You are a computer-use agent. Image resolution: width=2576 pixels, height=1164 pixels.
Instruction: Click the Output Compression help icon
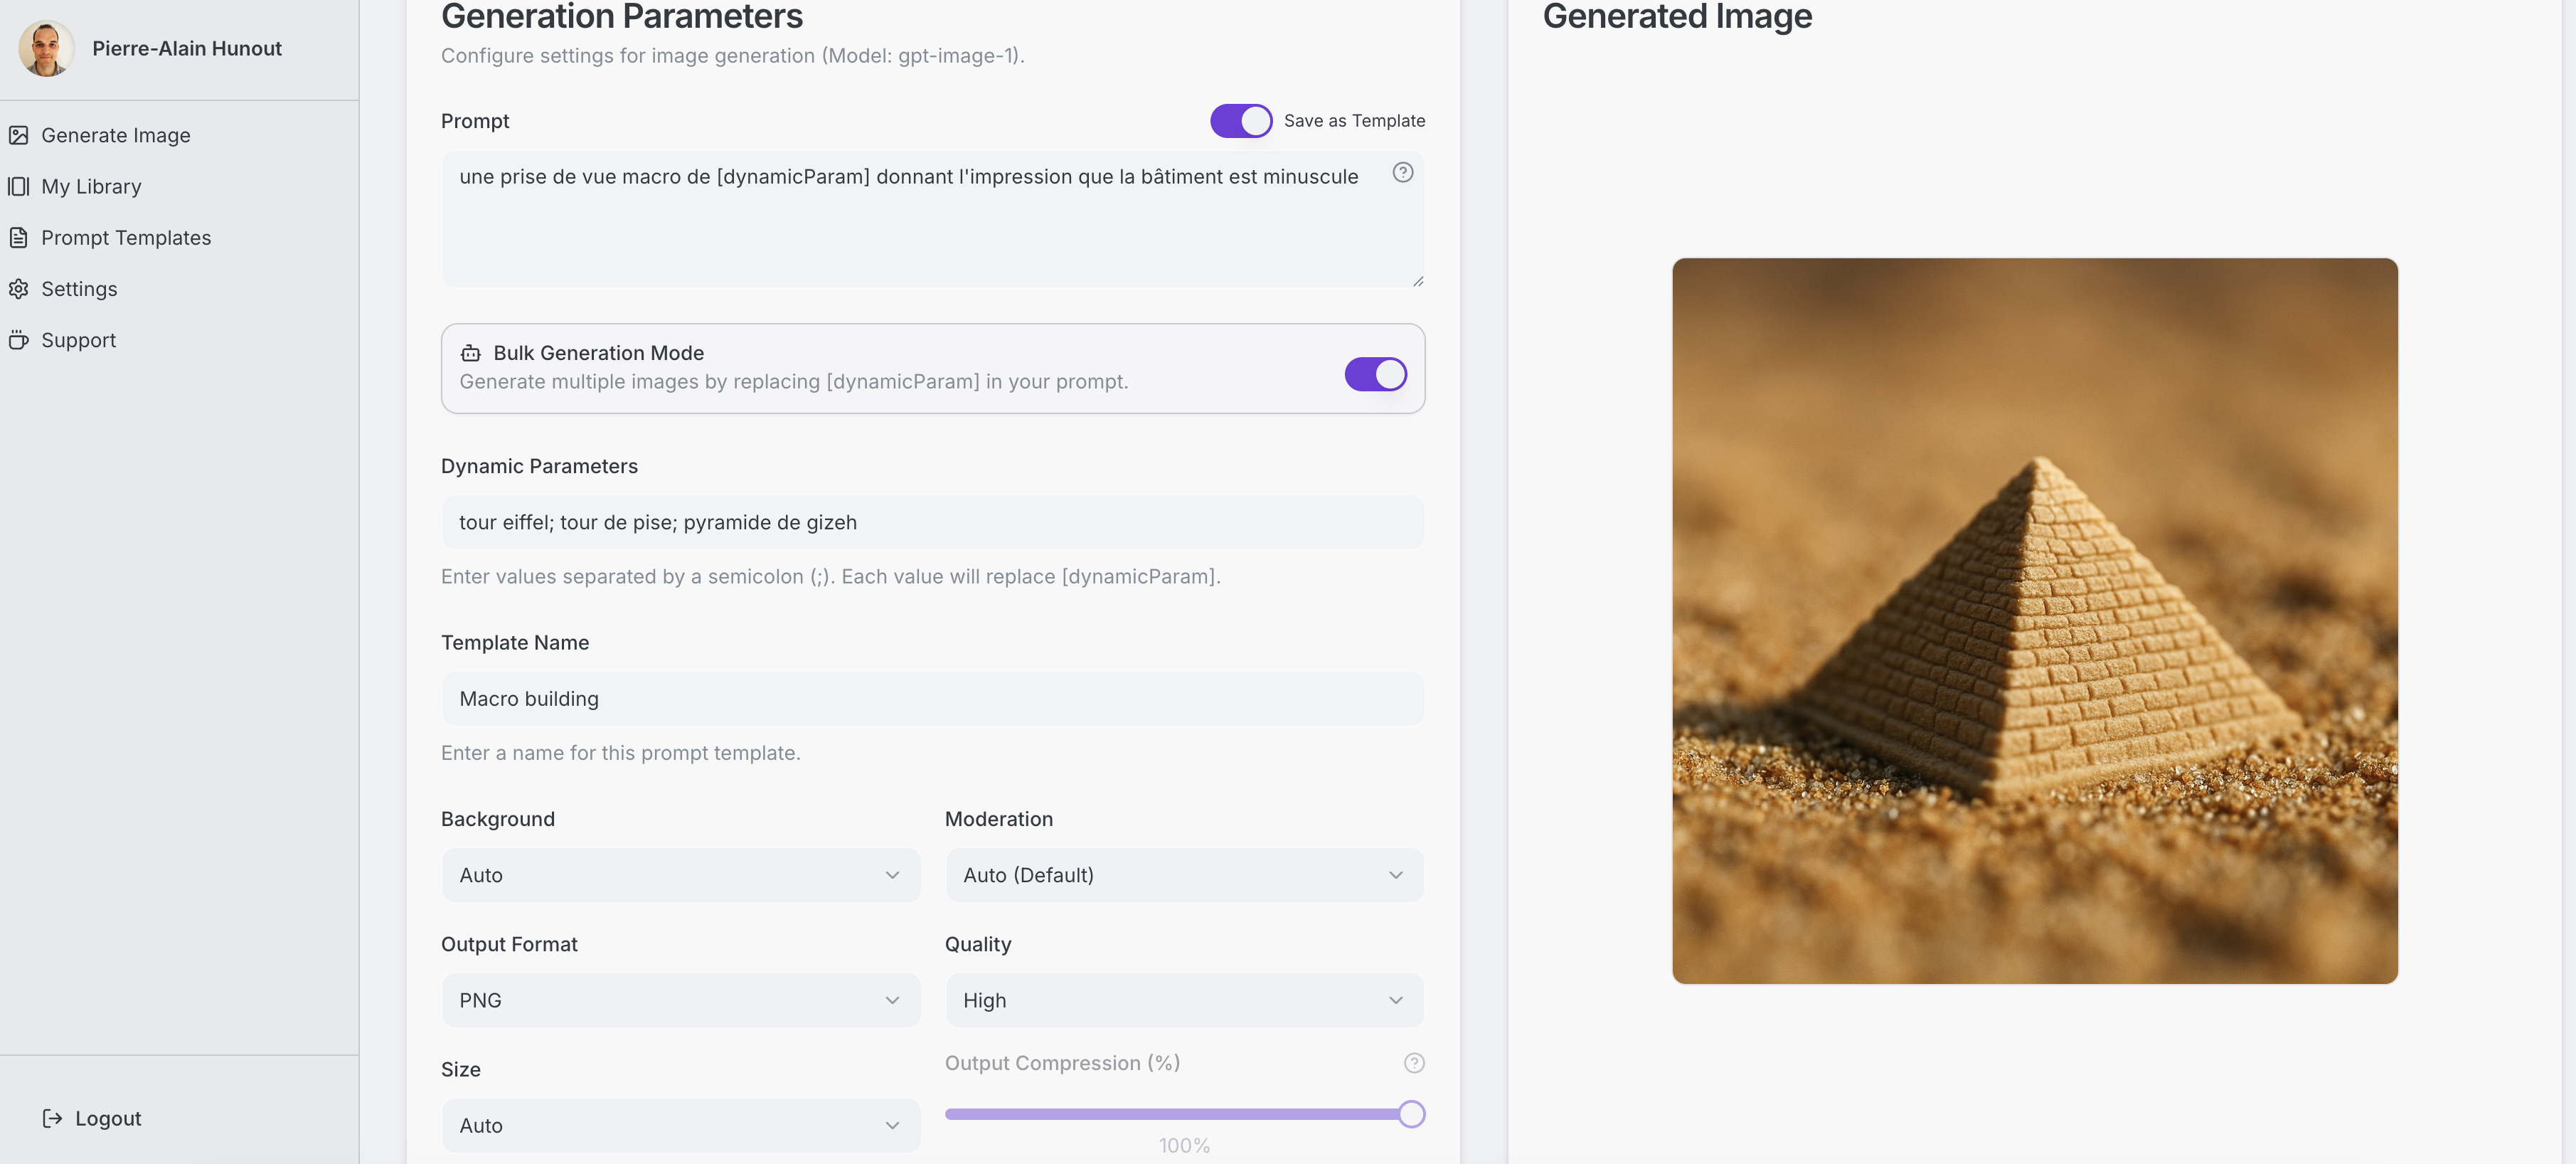click(1413, 1063)
